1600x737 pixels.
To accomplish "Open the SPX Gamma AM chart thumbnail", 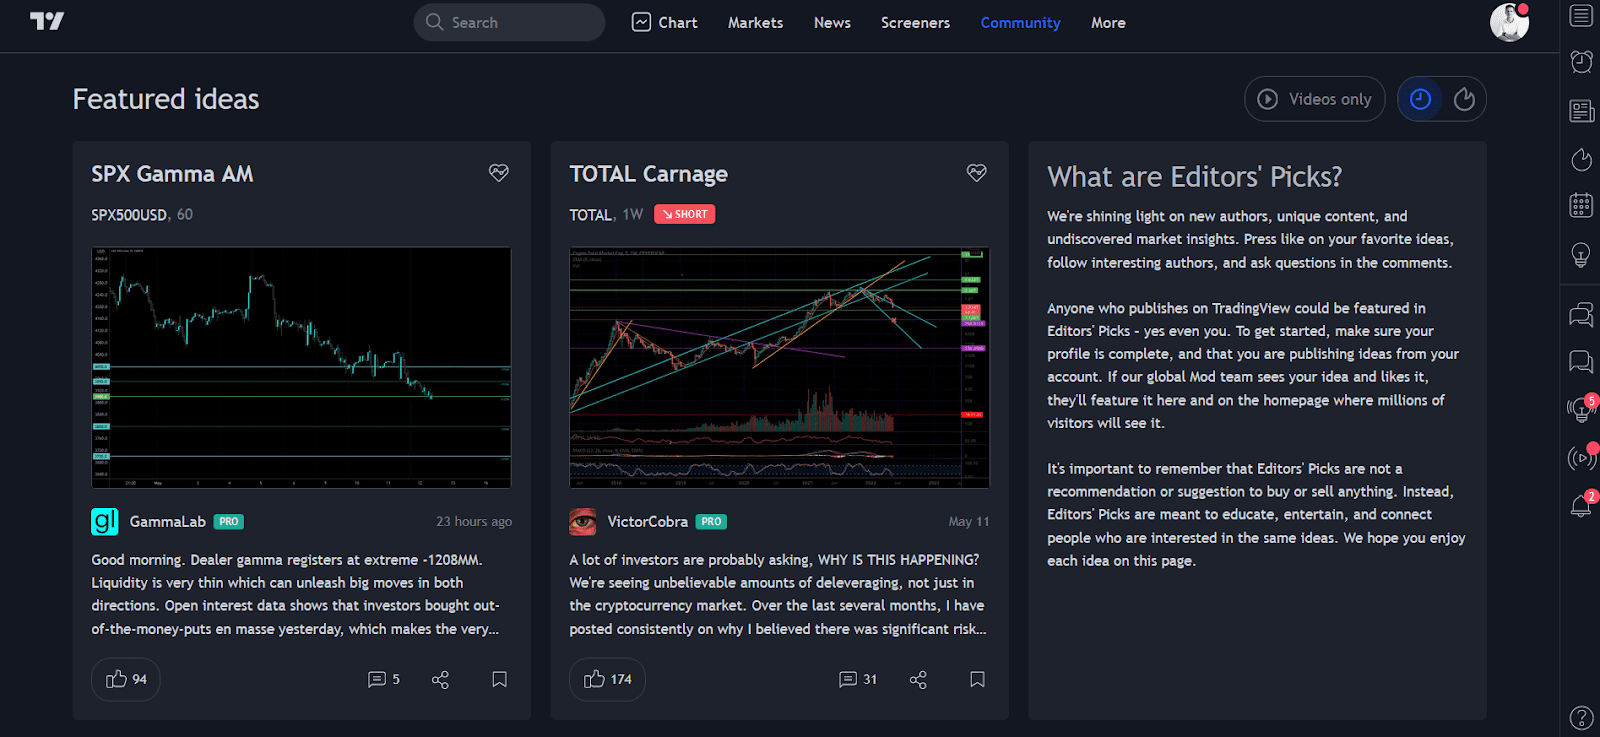I will coord(301,367).
